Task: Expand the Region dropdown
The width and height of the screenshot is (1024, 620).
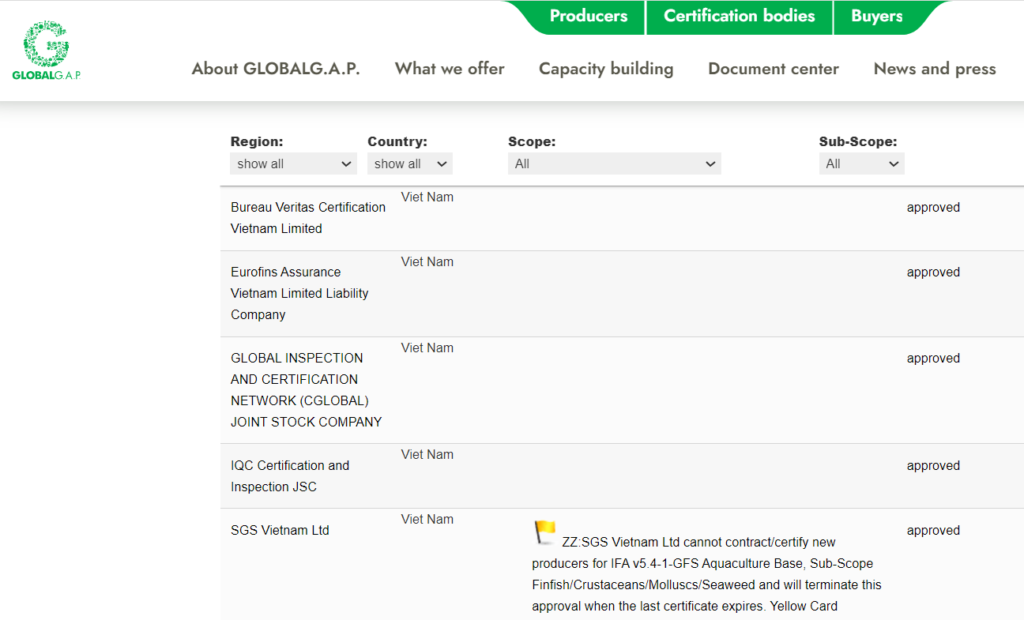Action: (x=293, y=164)
